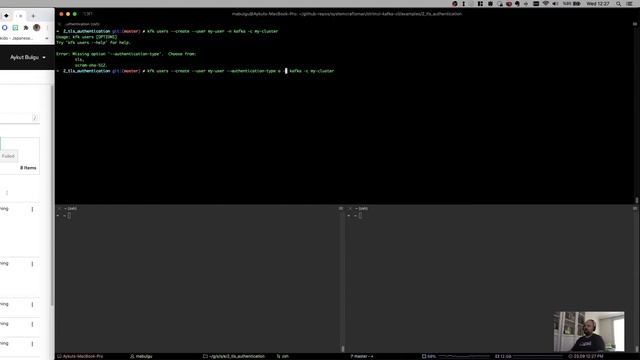Click the first browser tab with diamond favicon

pyautogui.click(x=7, y=16)
